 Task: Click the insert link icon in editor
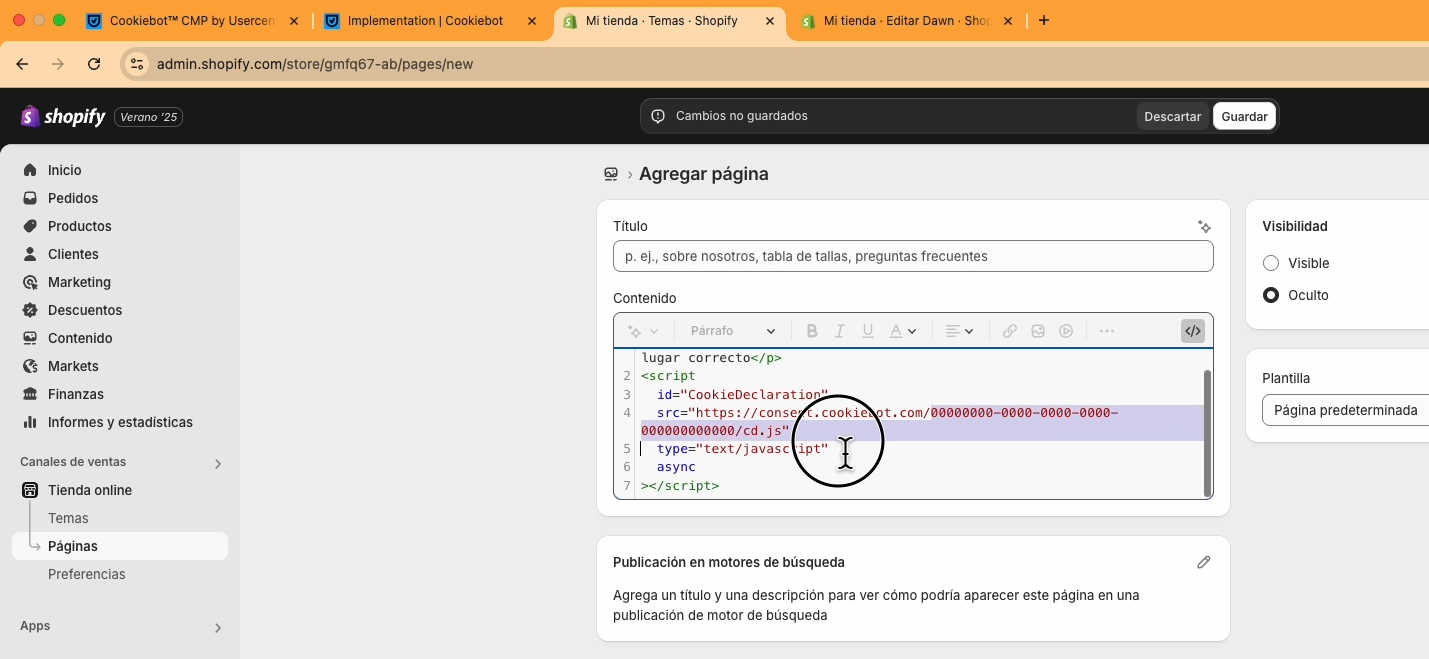click(1010, 331)
